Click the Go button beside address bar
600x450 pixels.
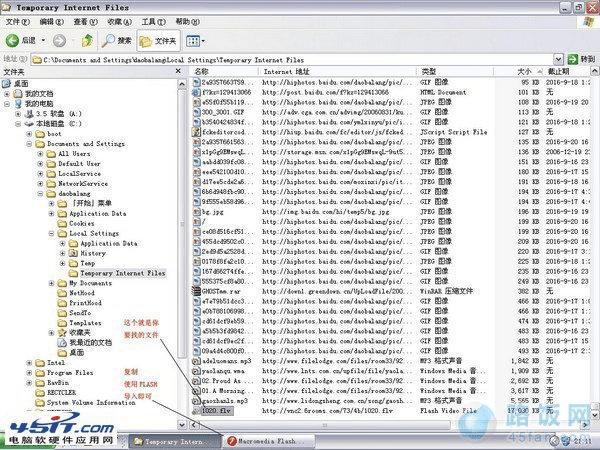pyautogui.click(x=581, y=59)
